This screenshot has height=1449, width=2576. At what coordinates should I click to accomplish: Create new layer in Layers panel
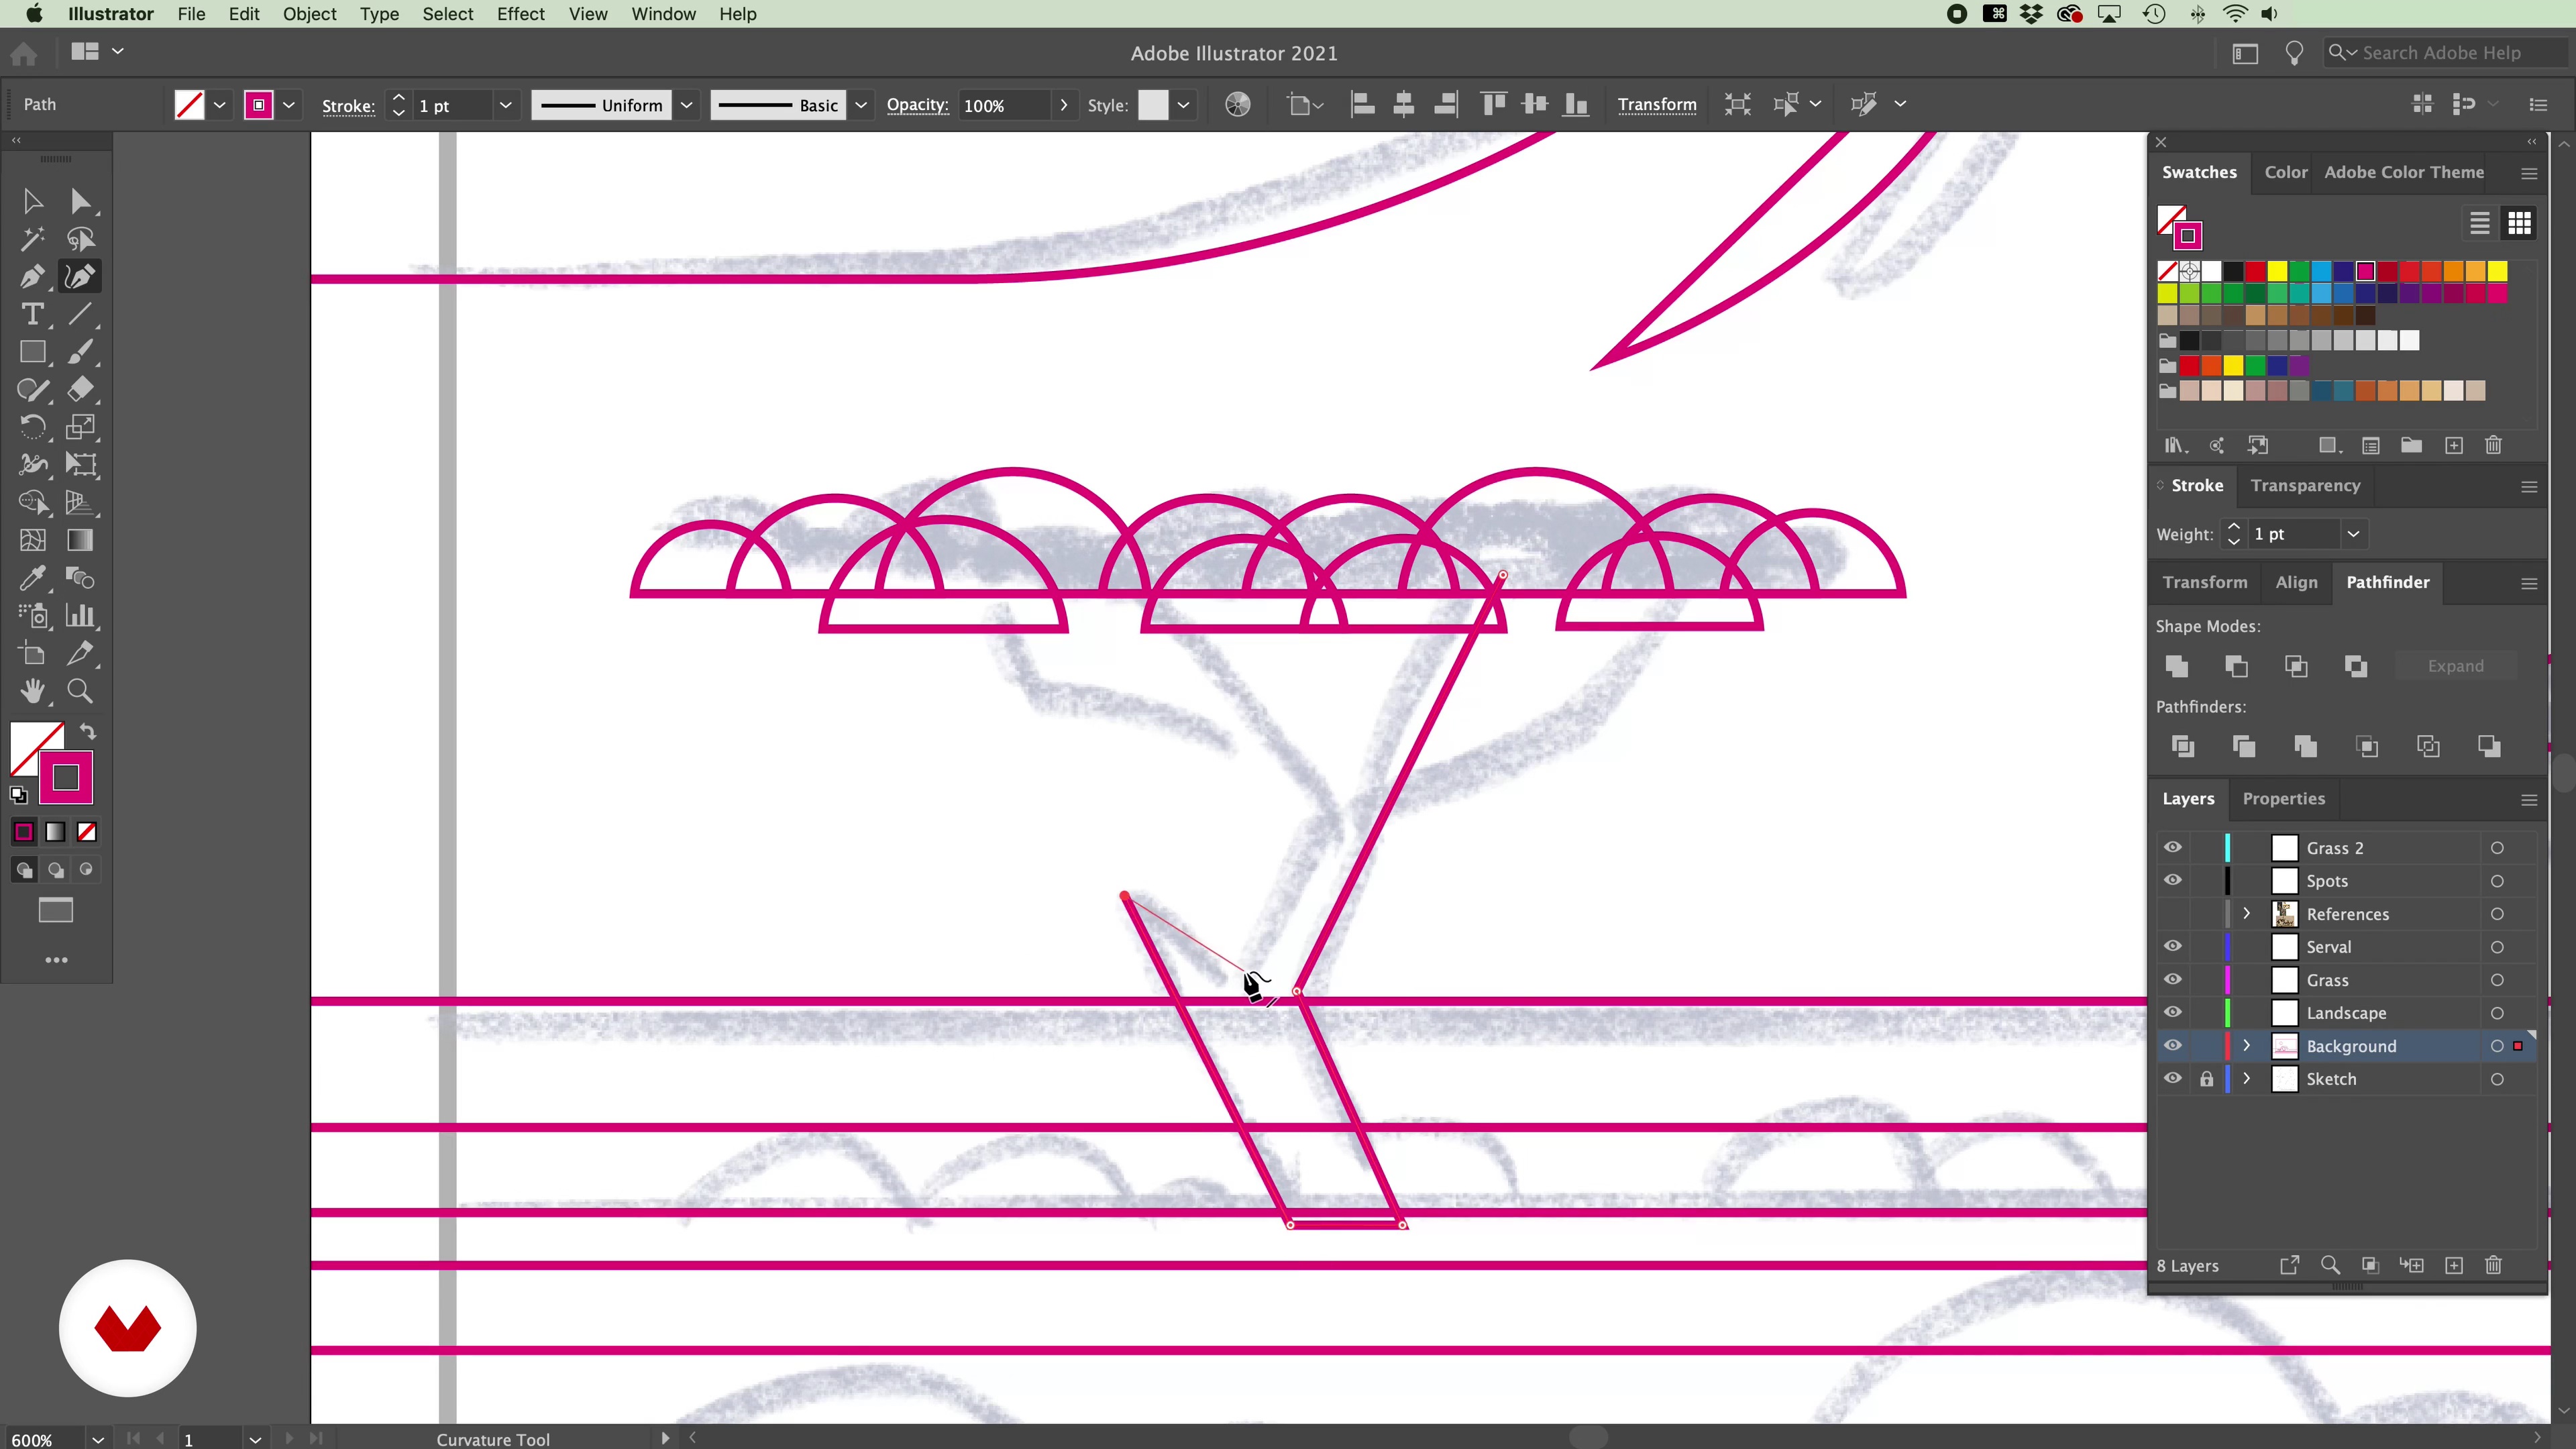click(x=2454, y=1265)
